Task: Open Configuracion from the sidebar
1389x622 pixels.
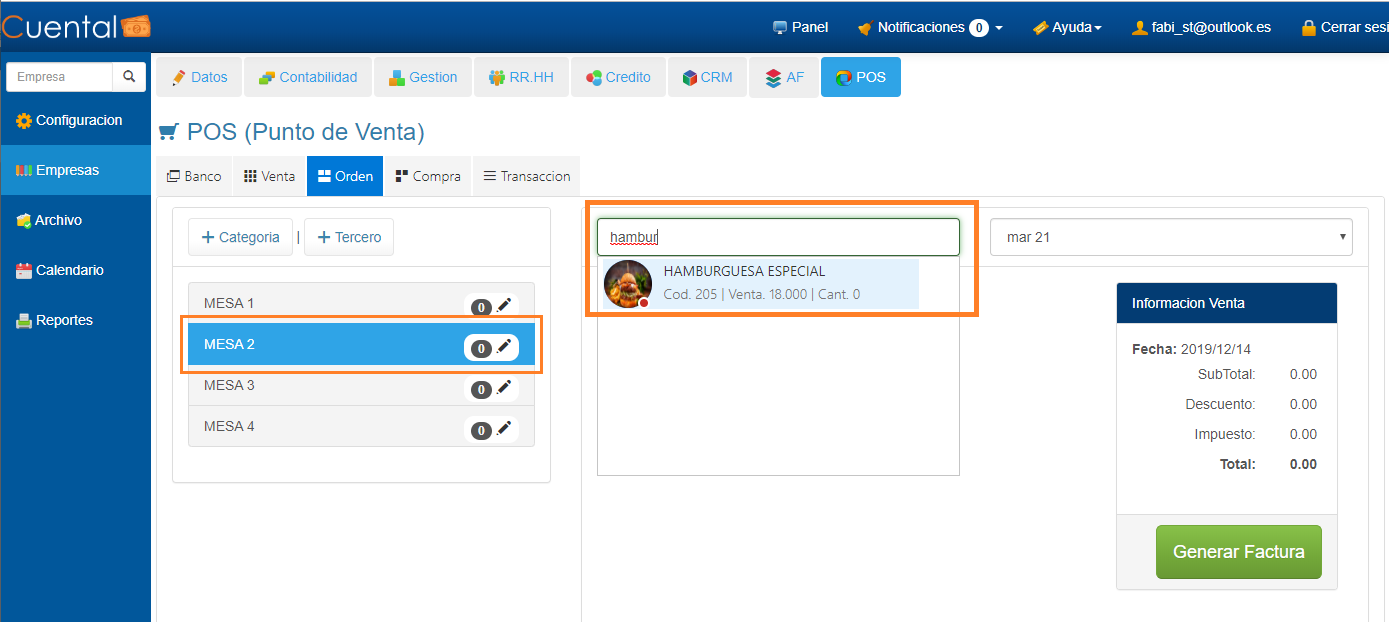Action: [x=76, y=120]
